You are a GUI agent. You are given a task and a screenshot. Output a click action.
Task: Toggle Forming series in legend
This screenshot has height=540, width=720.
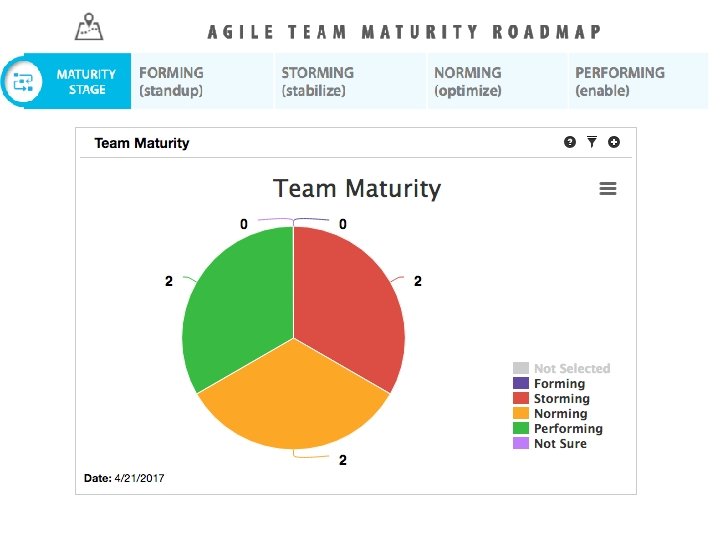click(559, 383)
